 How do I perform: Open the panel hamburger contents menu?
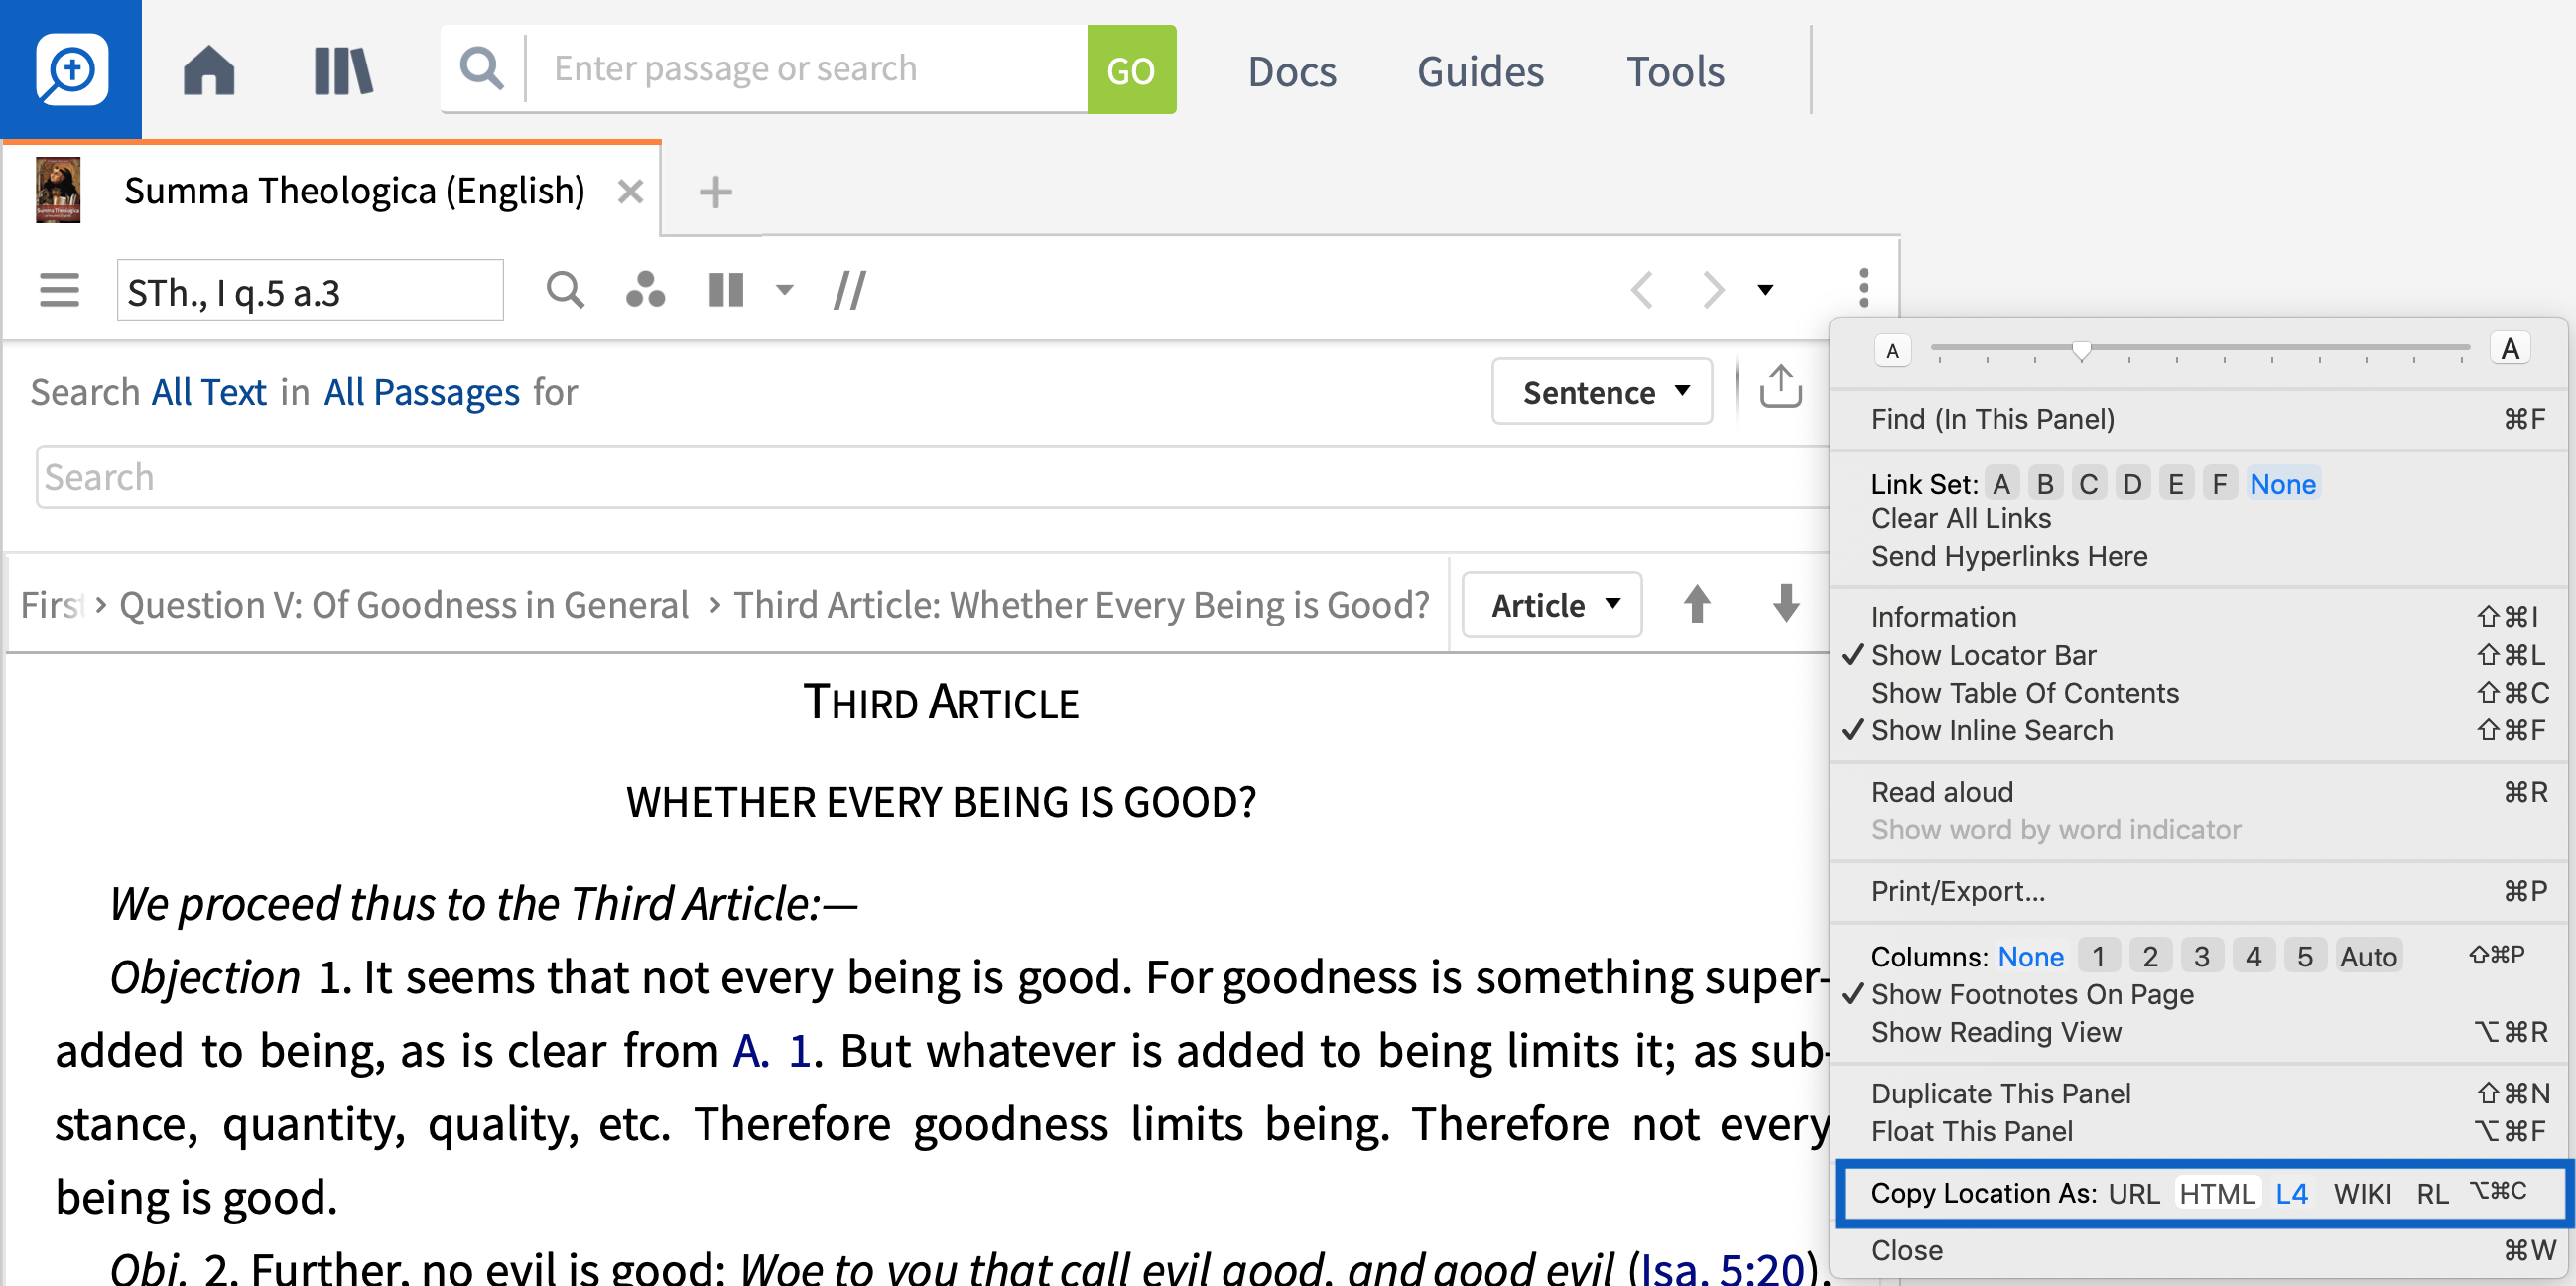pyautogui.click(x=59, y=290)
